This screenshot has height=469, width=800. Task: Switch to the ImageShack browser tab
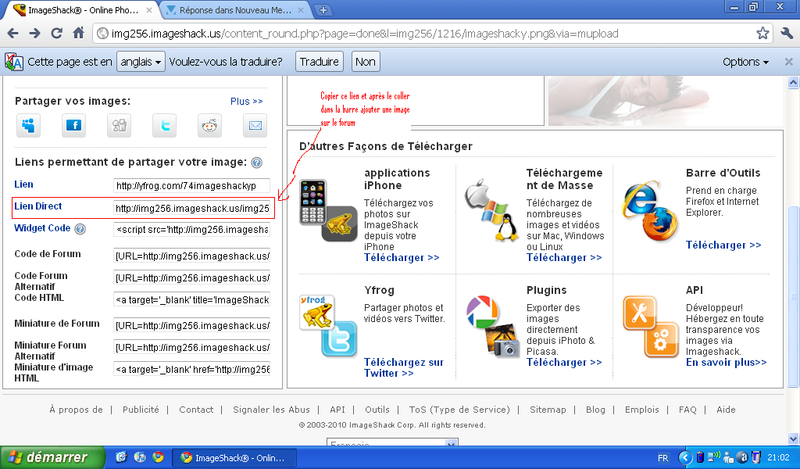(x=82, y=10)
